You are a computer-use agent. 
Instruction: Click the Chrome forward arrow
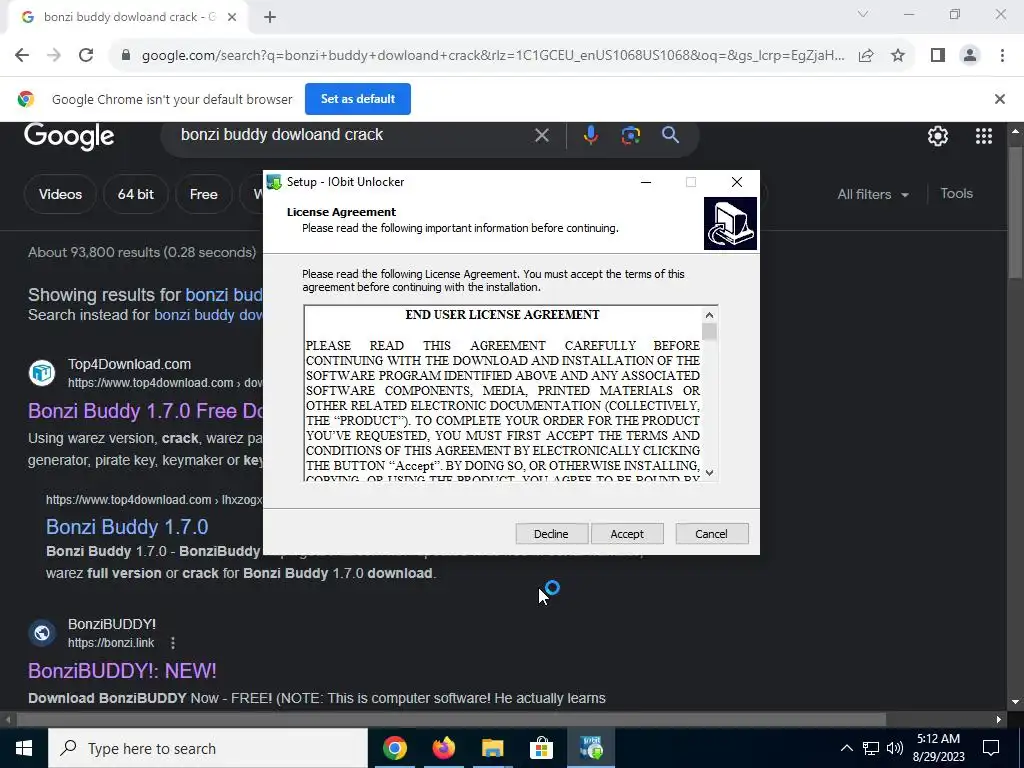(54, 56)
